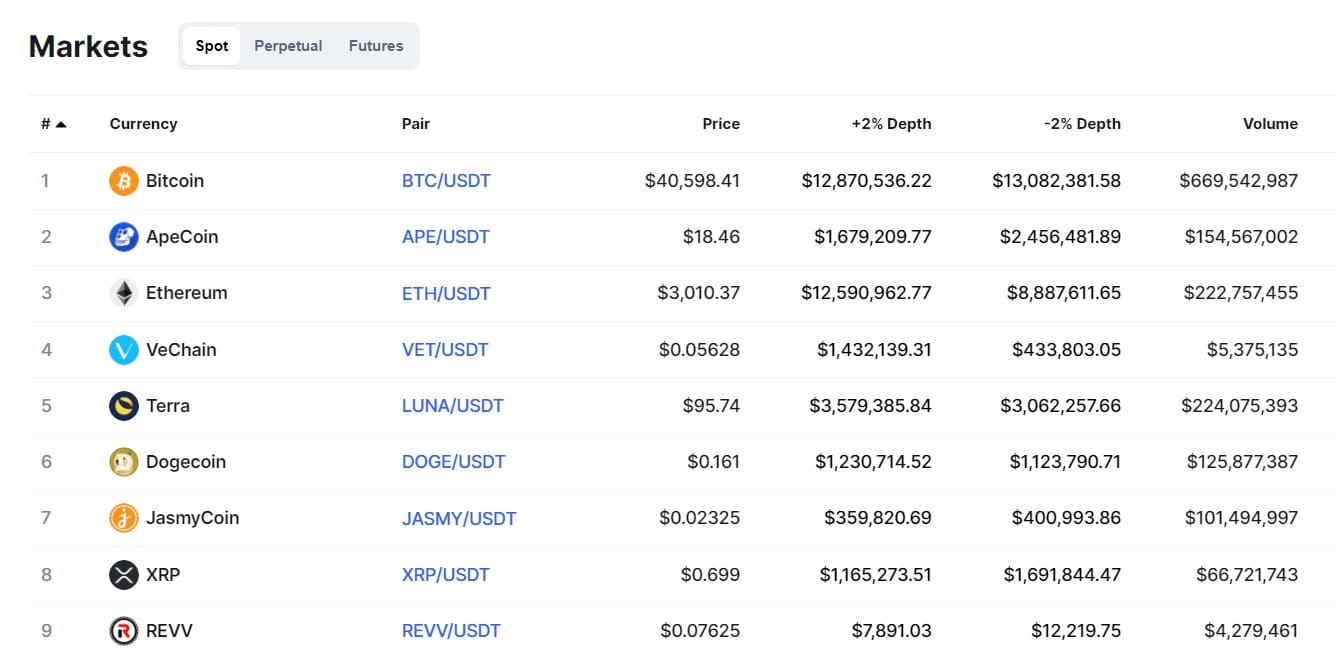Open the BTC/USDT pair link
Image resolution: width=1336 pixels, height=659 pixels.
click(x=446, y=181)
